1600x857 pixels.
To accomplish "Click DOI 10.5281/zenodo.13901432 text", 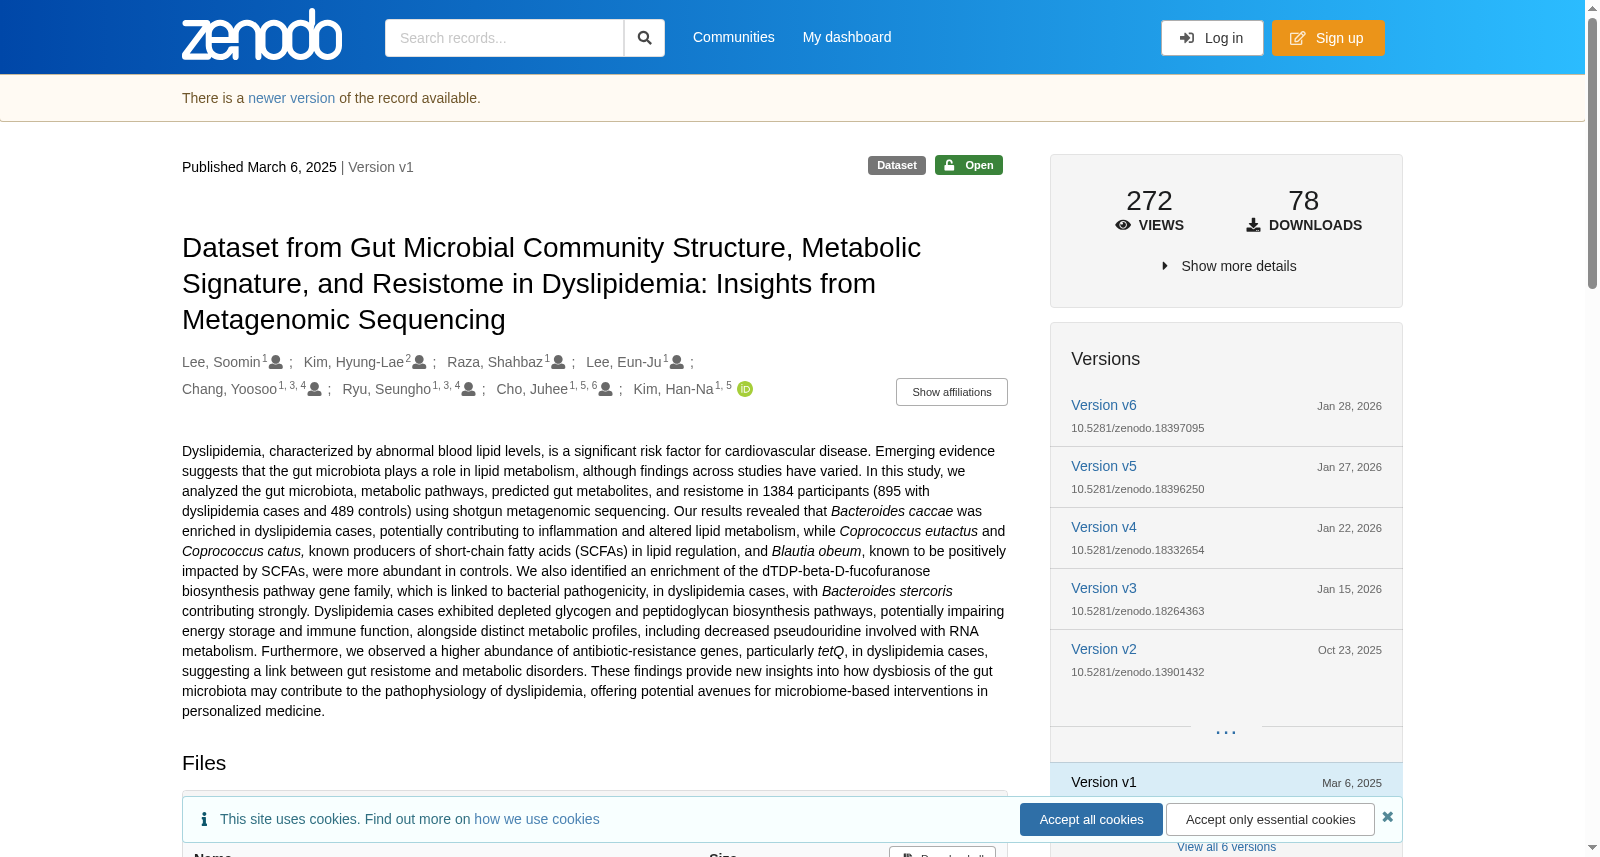I will coord(1137,672).
